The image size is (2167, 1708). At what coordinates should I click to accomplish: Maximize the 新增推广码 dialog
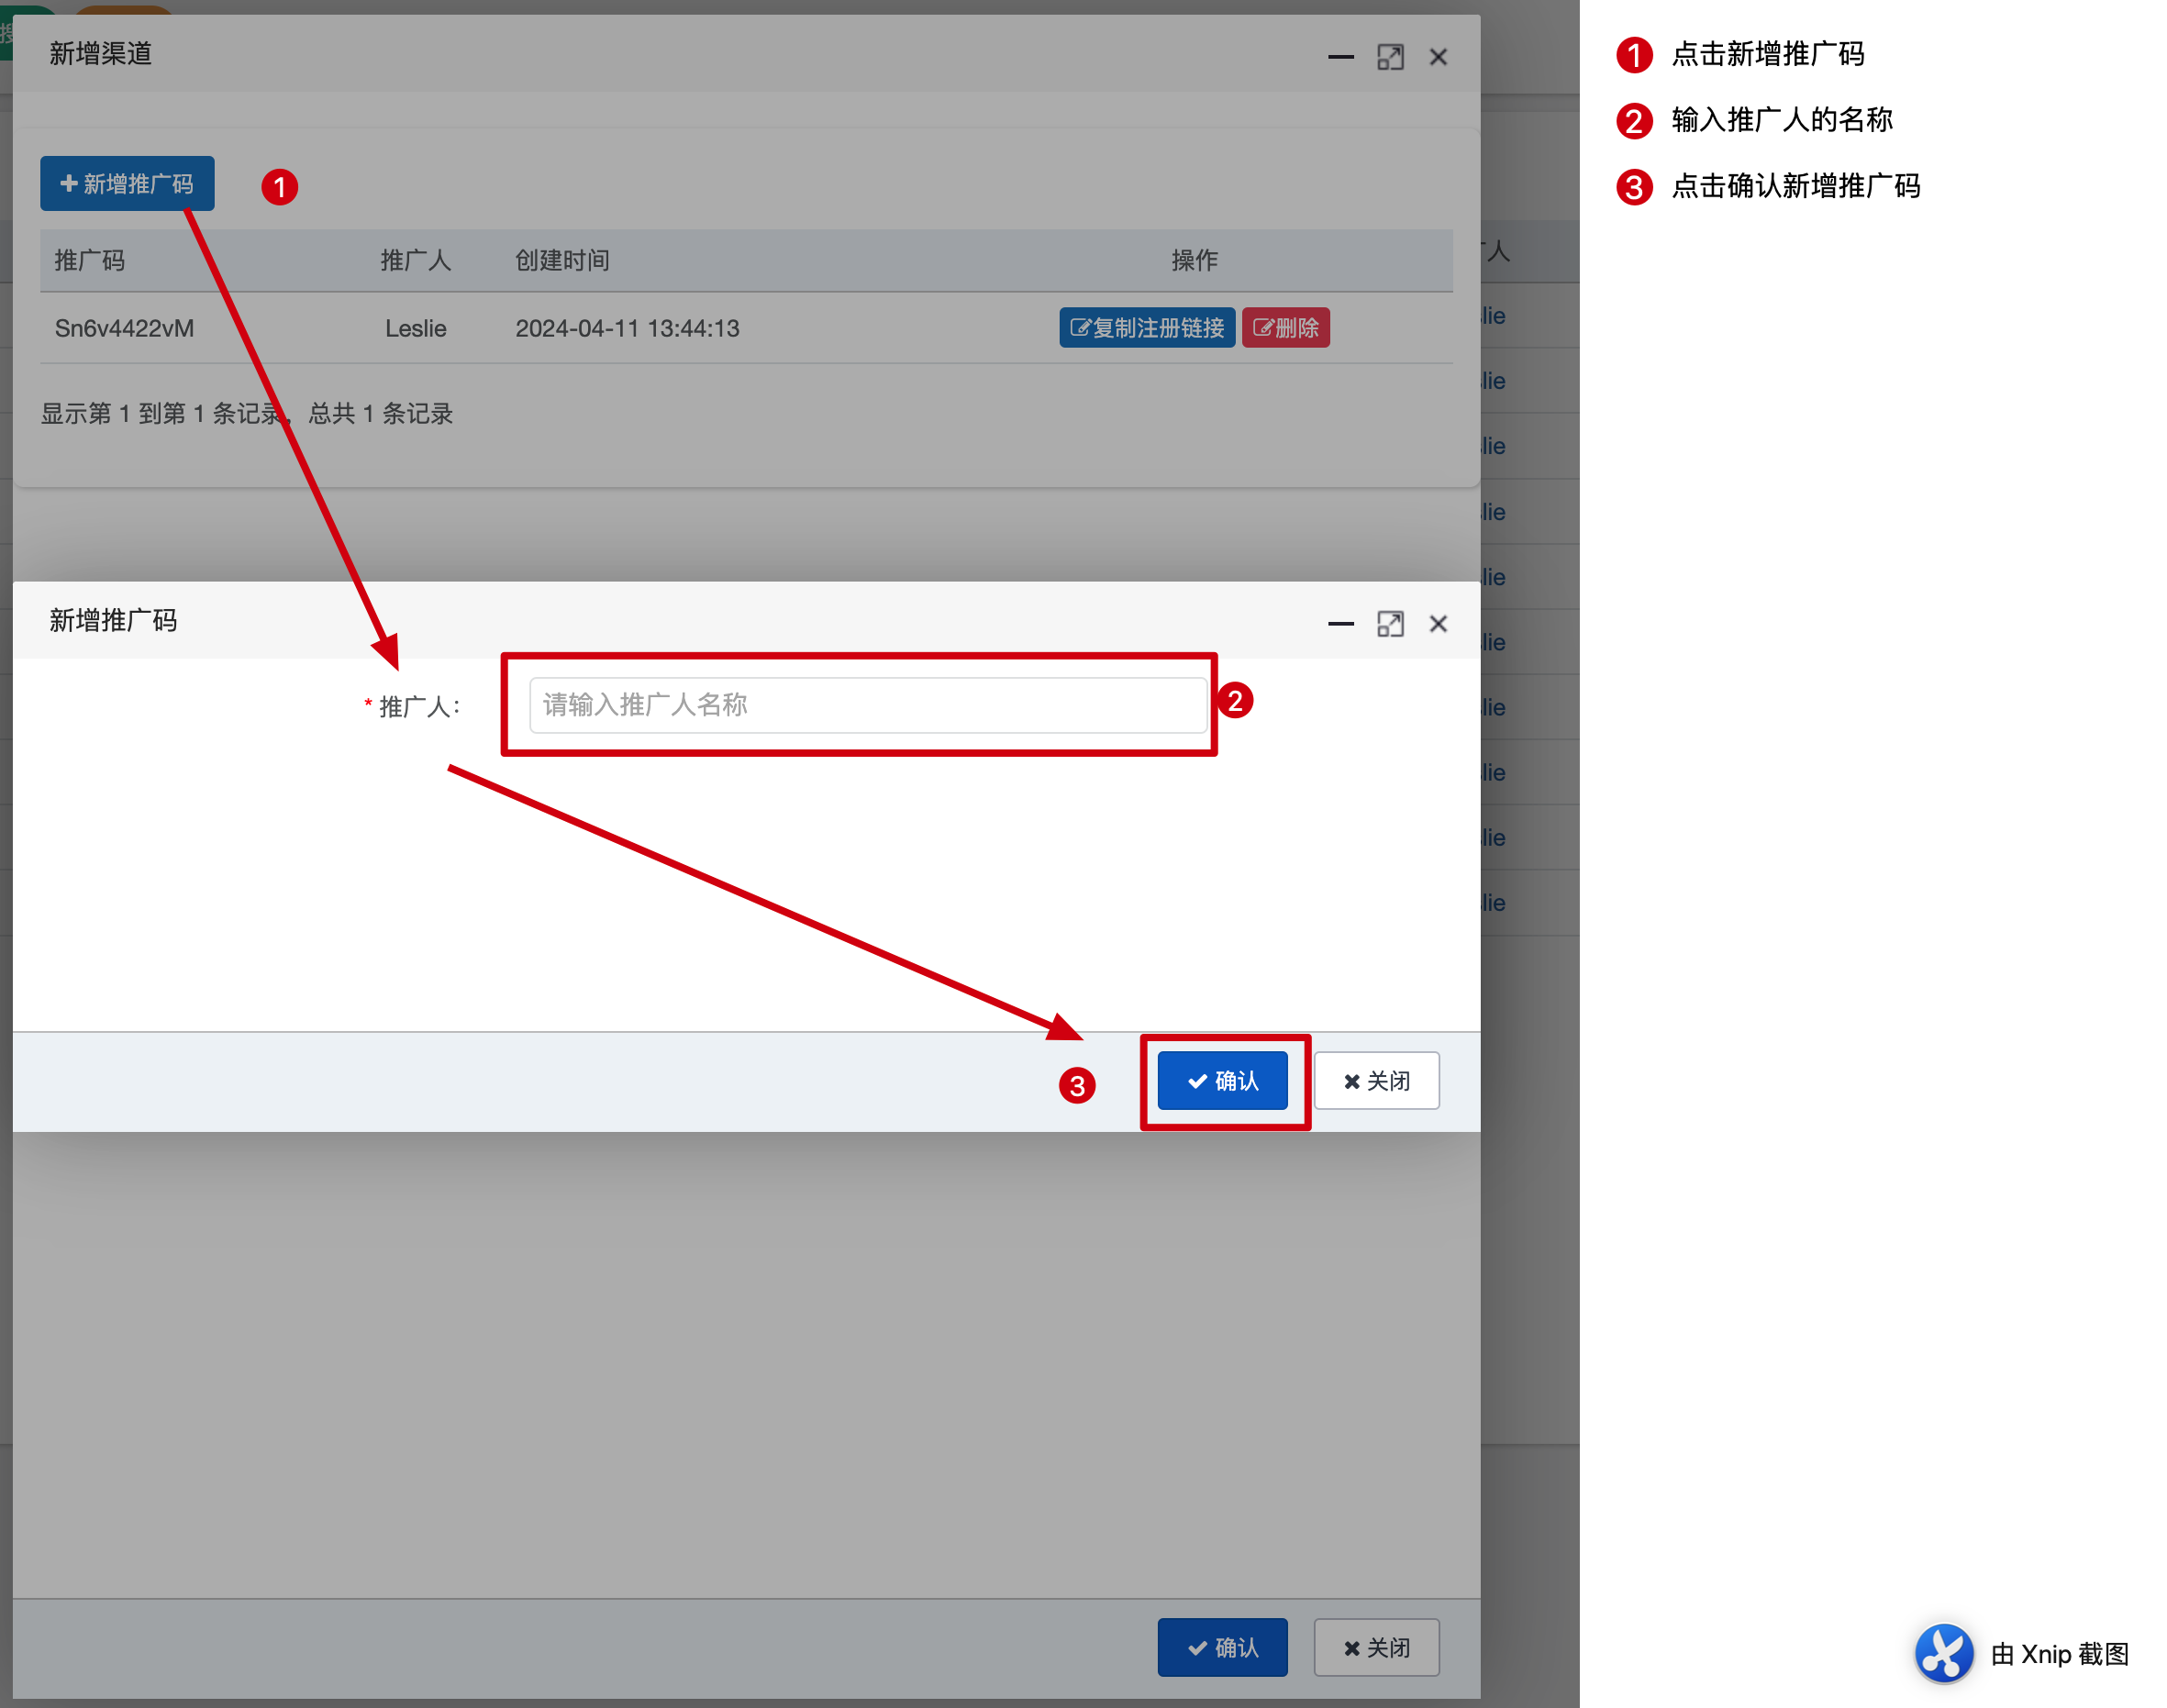click(1390, 624)
